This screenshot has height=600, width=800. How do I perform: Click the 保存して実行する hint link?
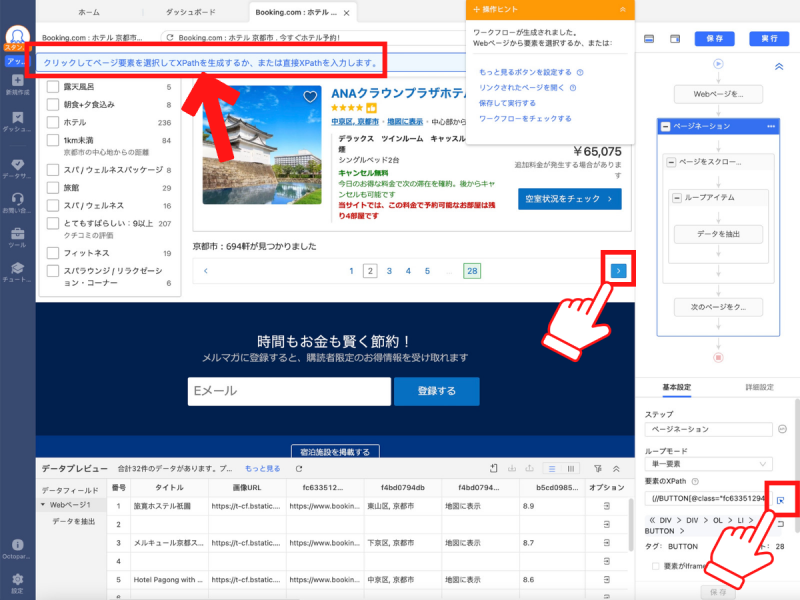(x=507, y=103)
